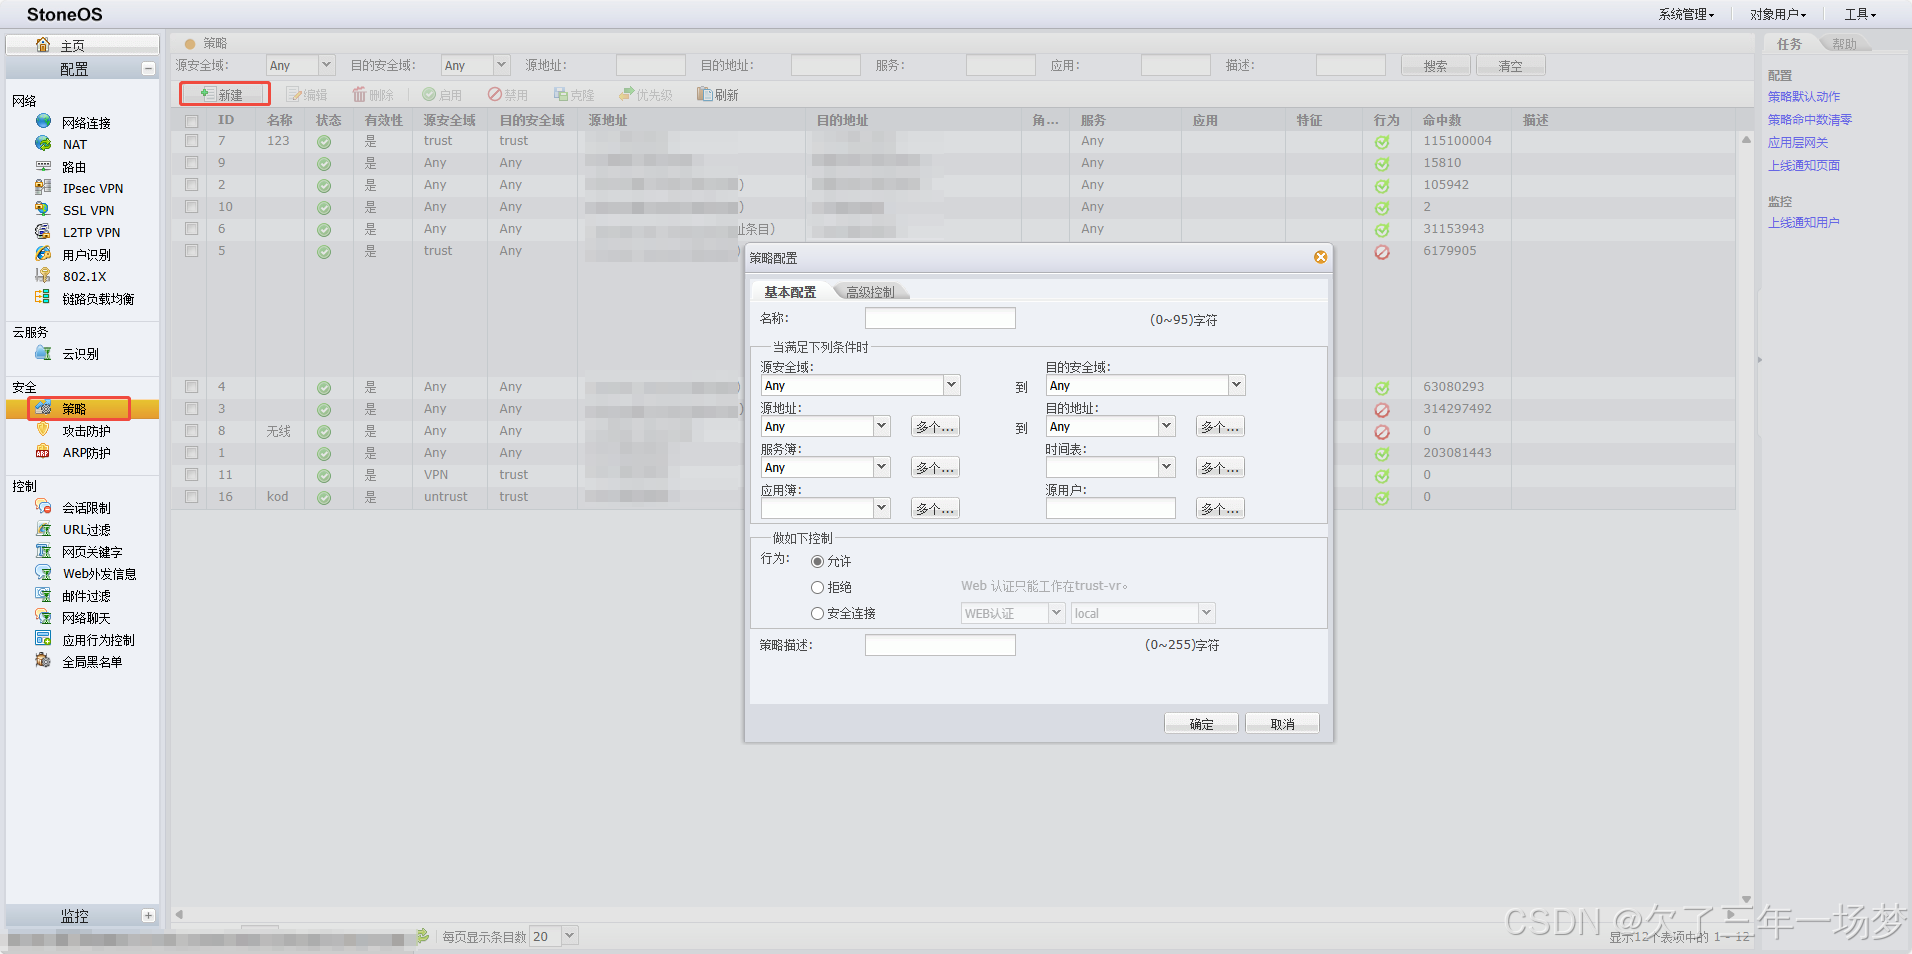This screenshot has height=954, width=1912.
Task: Open the 策略默认动作 link
Action: click(x=1803, y=97)
